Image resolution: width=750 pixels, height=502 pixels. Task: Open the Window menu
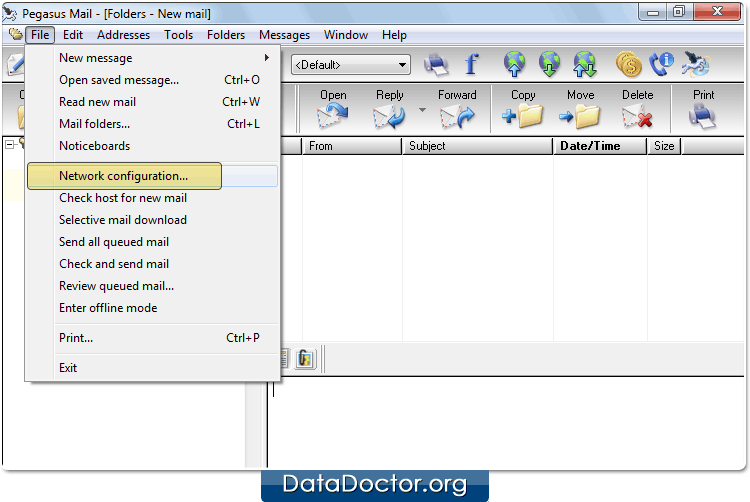tap(346, 35)
